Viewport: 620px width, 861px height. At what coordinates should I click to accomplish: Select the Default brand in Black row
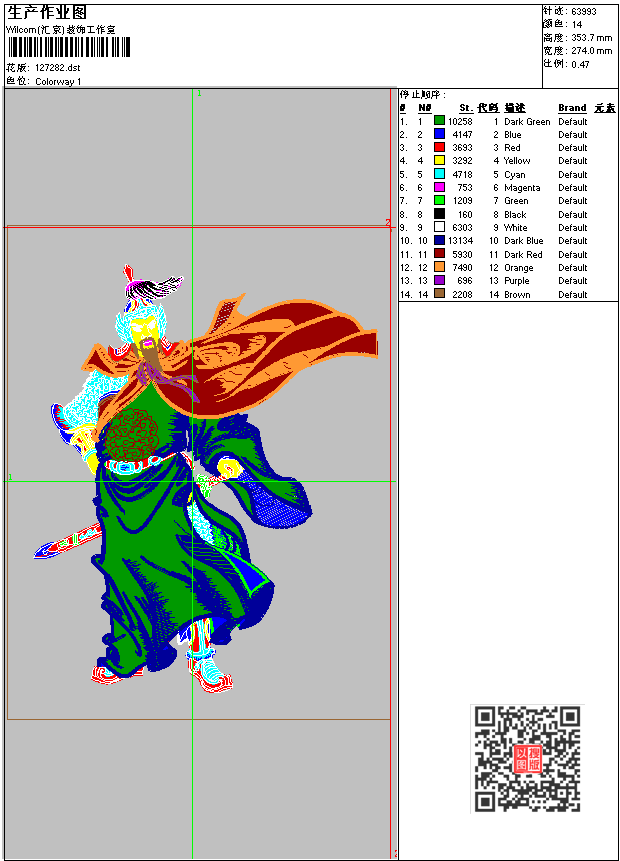click(x=572, y=215)
